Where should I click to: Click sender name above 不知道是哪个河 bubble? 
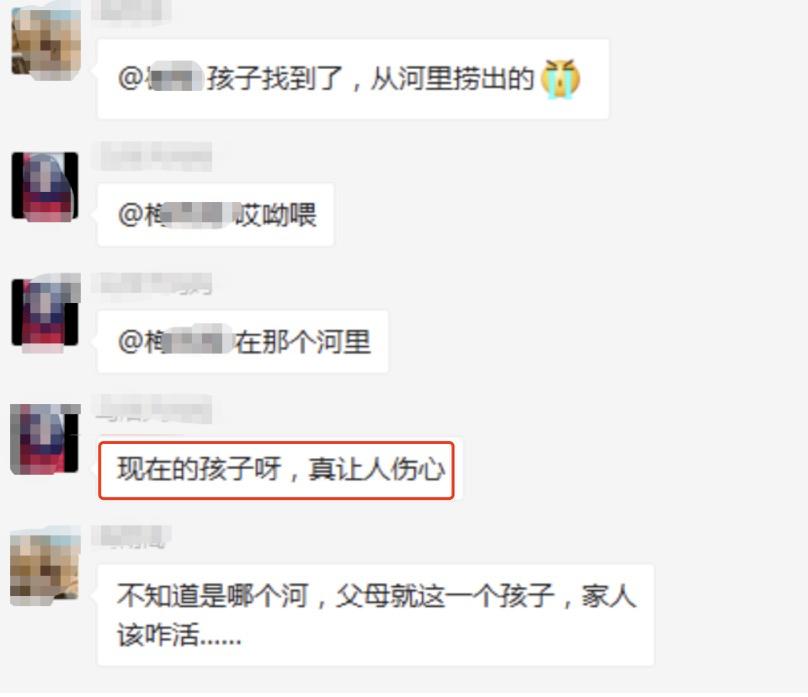point(132,537)
